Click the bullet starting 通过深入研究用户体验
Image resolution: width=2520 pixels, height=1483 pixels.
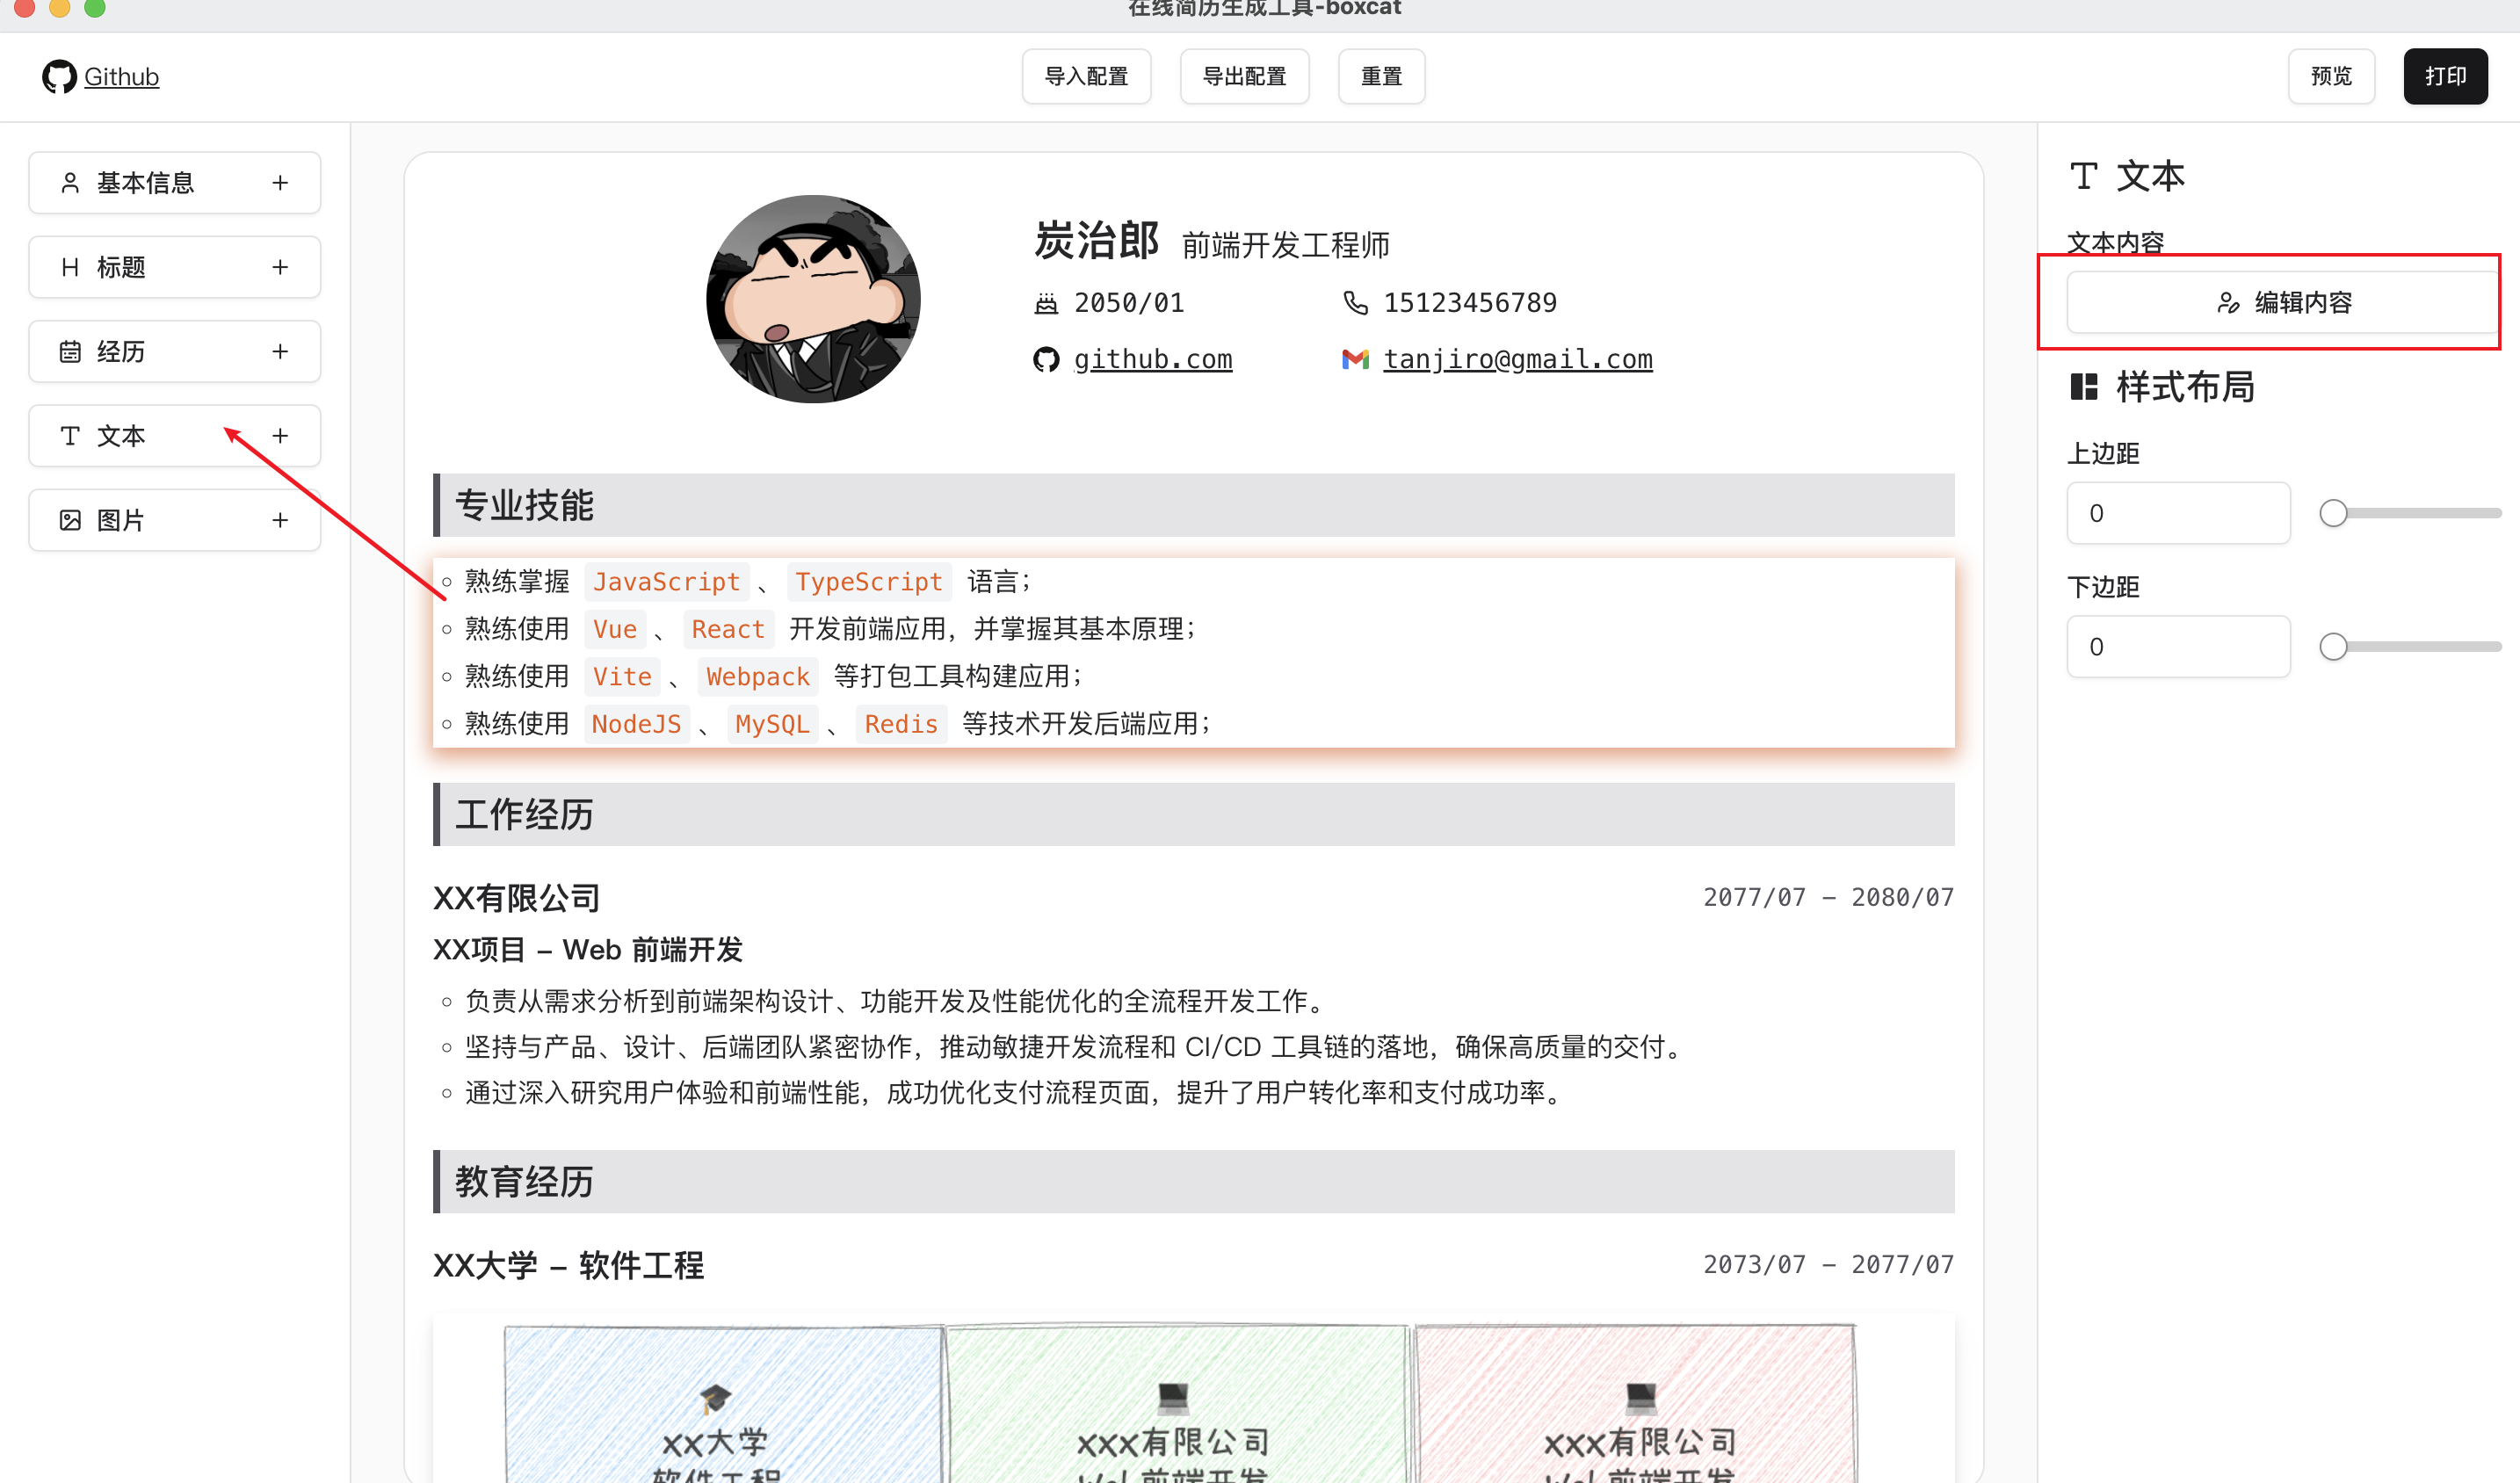coord(1015,1093)
